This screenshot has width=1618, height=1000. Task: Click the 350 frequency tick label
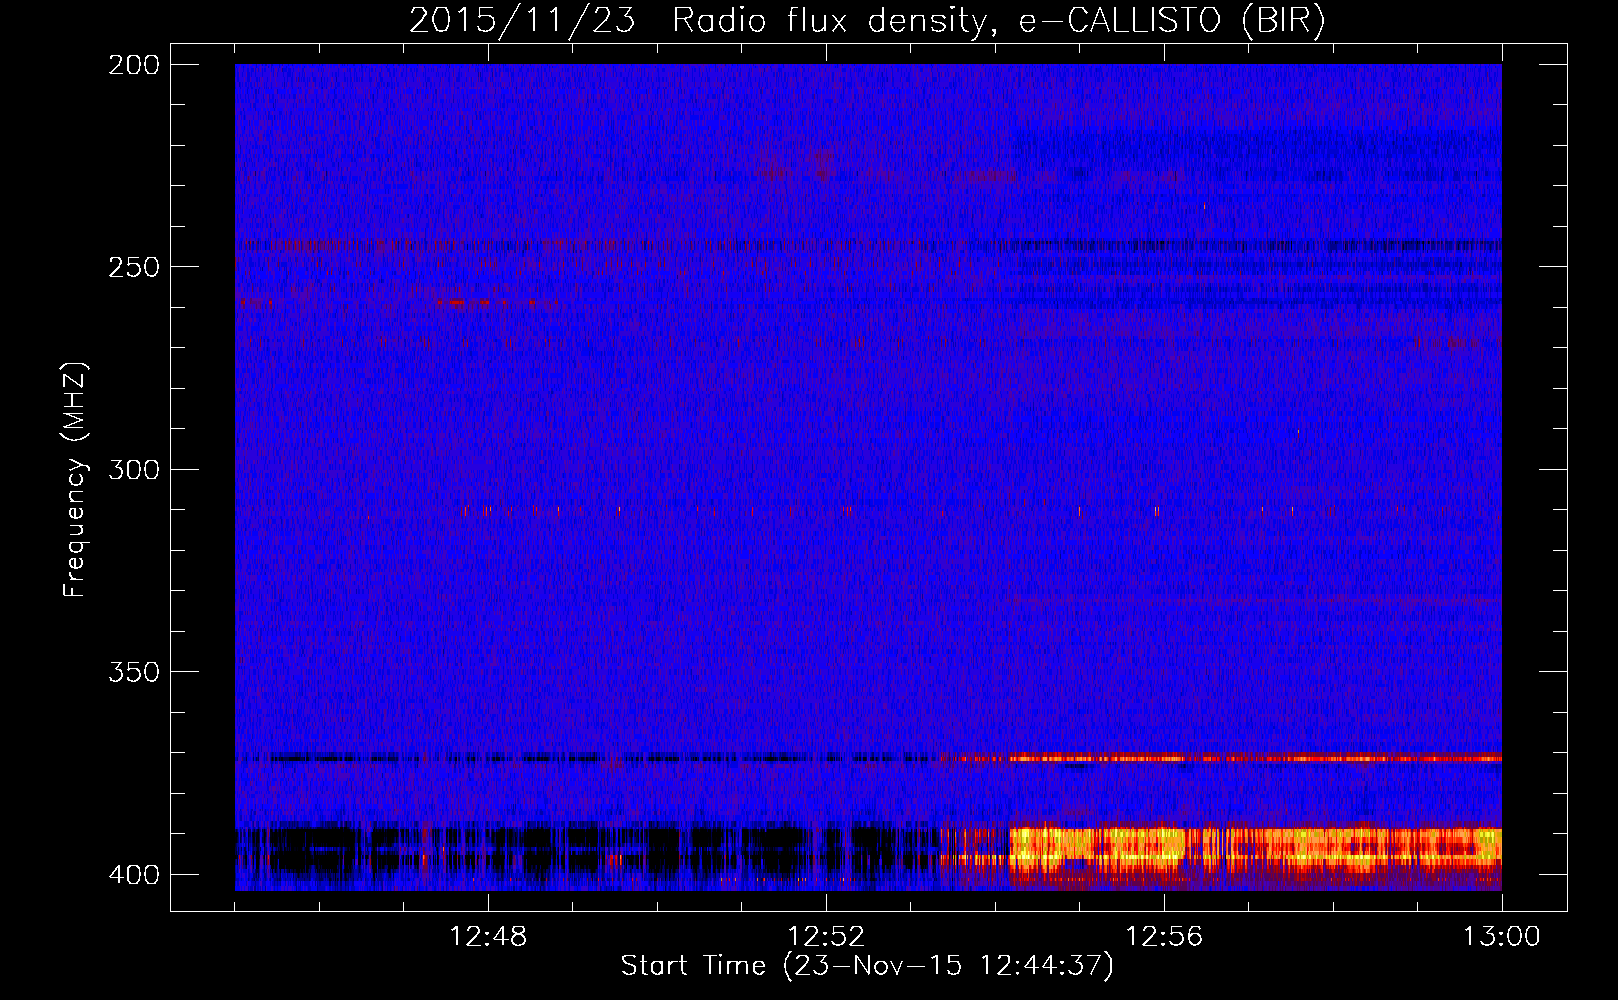tap(134, 672)
